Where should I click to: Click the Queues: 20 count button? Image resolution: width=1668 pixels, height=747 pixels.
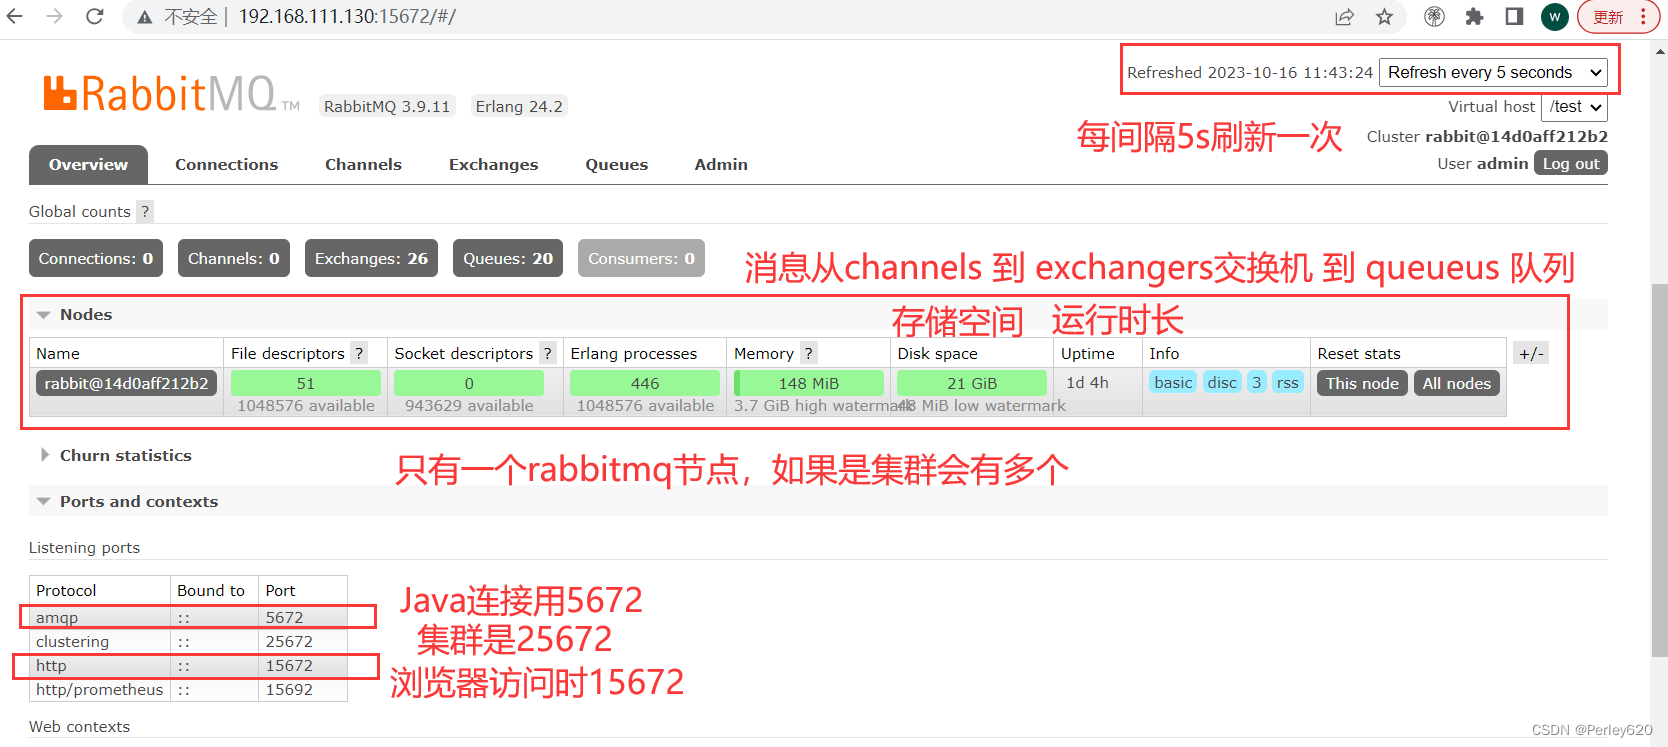coord(508,258)
